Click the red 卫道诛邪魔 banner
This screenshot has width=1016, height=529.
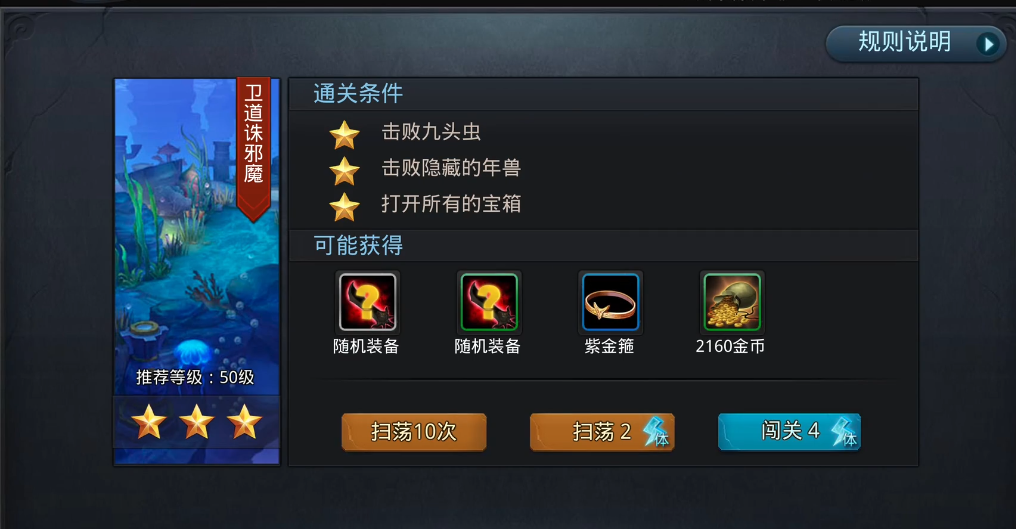pyautogui.click(x=253, y=148)
